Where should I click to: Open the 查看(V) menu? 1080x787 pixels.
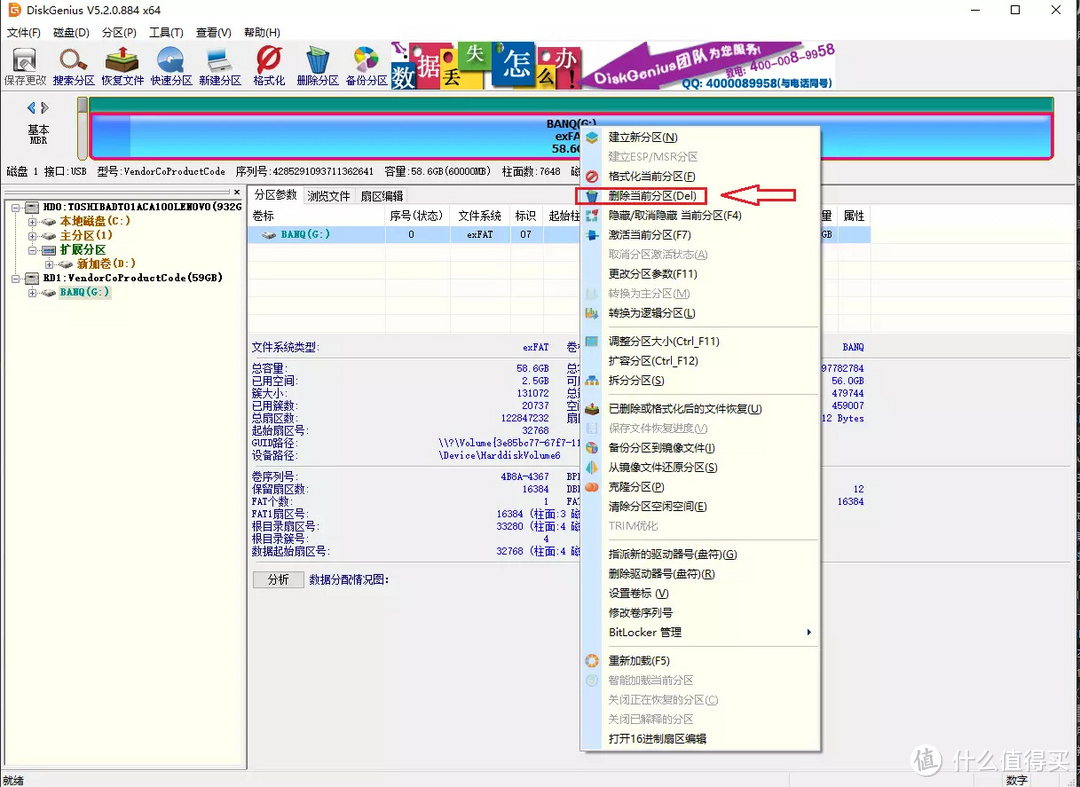click(214, 32)
